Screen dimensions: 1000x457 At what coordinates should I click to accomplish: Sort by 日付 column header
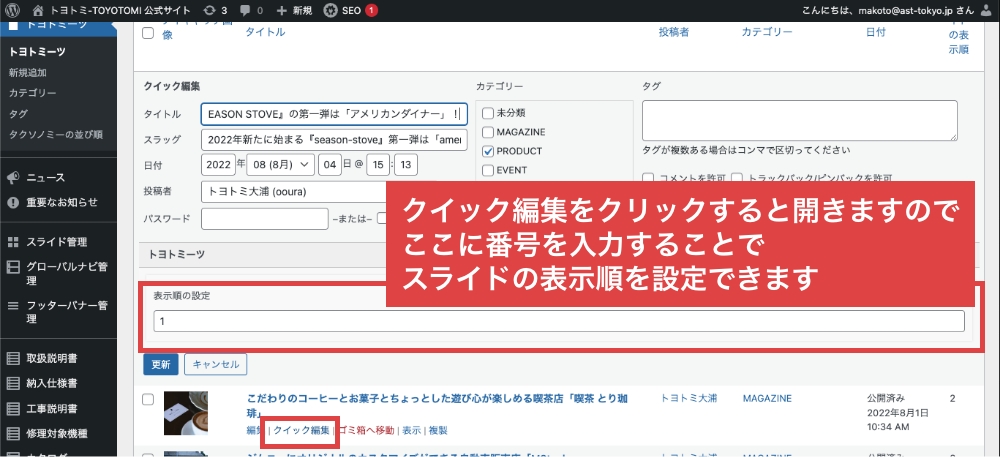tap(876, 32)
